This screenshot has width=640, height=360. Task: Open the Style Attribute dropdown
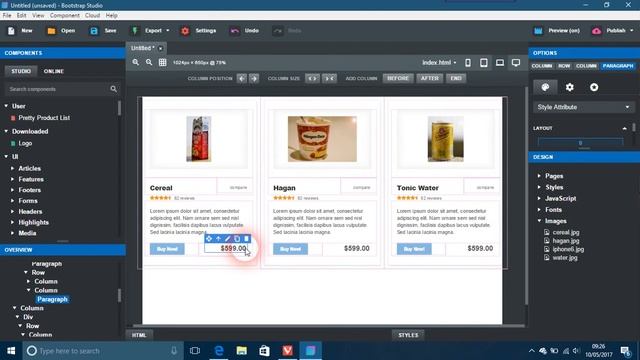tap(583, 107)
